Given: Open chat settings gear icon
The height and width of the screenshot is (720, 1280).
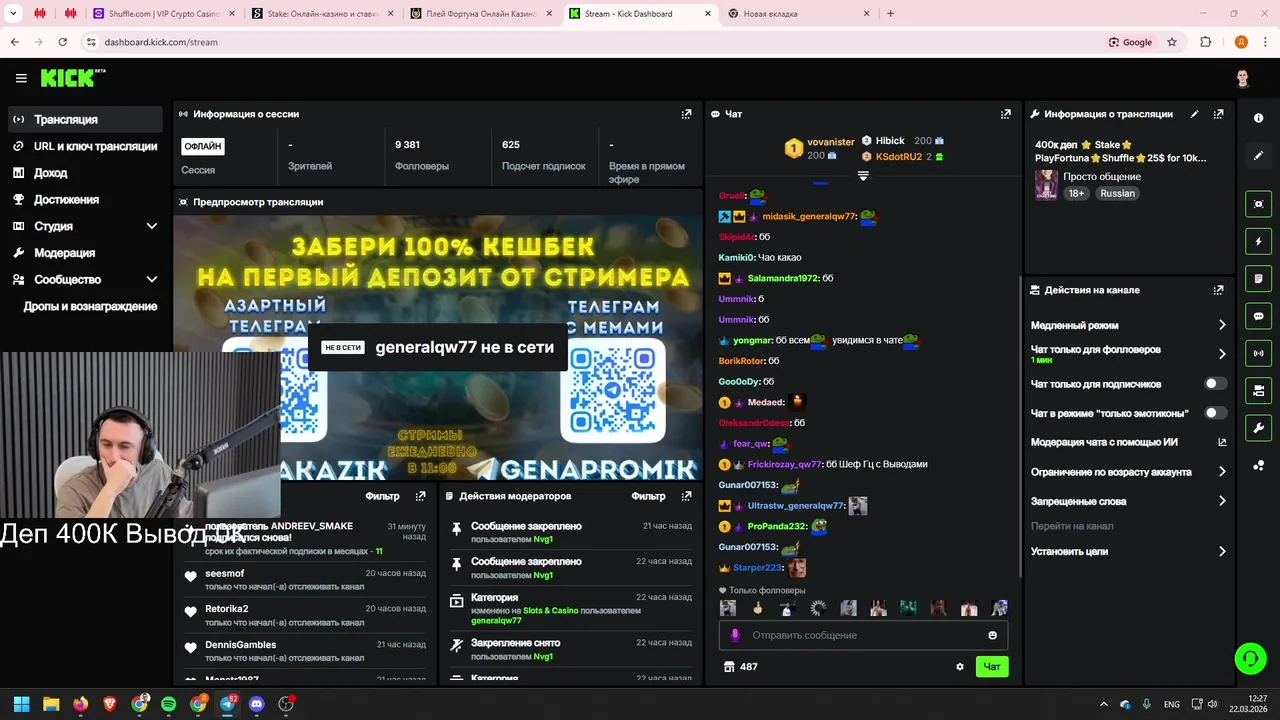Looking at the screenshot, I should 960,667.
